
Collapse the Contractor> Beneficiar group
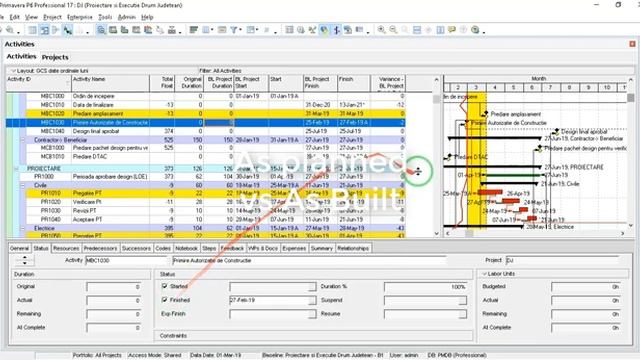point(23,140)
